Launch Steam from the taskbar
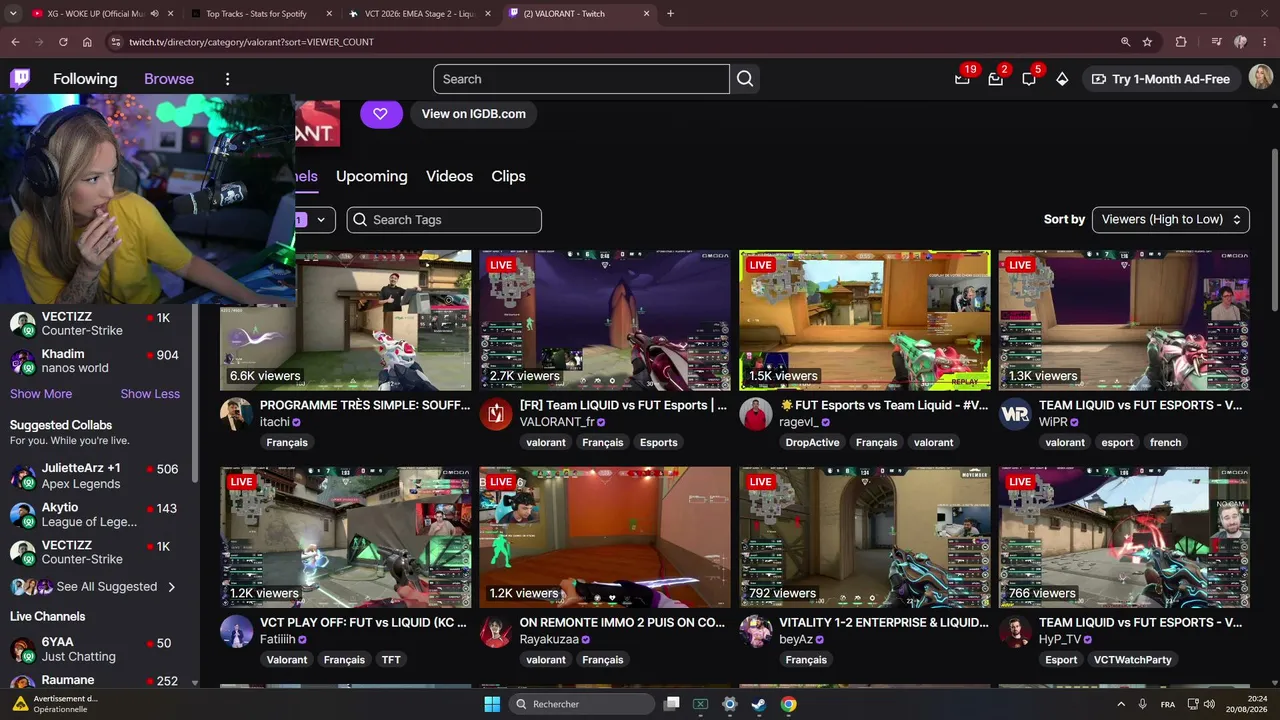This screenshot has width=1280, height=720. (x=759, y=704)
